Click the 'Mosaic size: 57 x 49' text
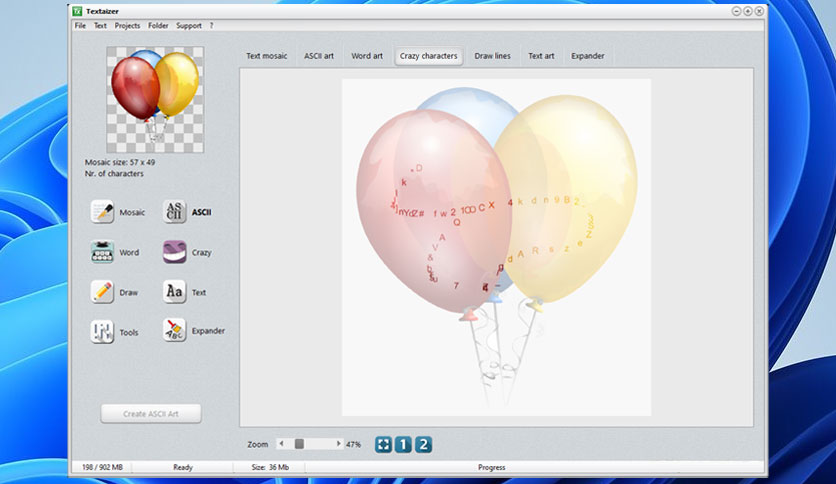836x484 pixels. (120, 162)
